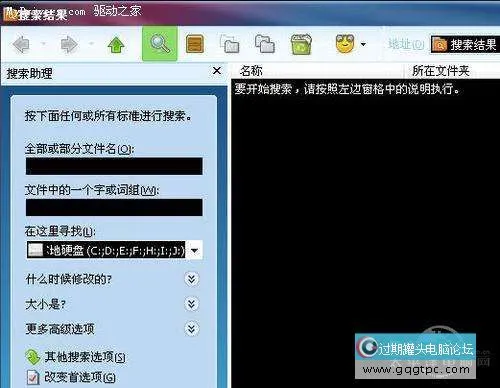Click the green recycle bin toolbar icon
The width and height of the screenshot is (500, 388).
pyautogui.click(x=301, y=44)
